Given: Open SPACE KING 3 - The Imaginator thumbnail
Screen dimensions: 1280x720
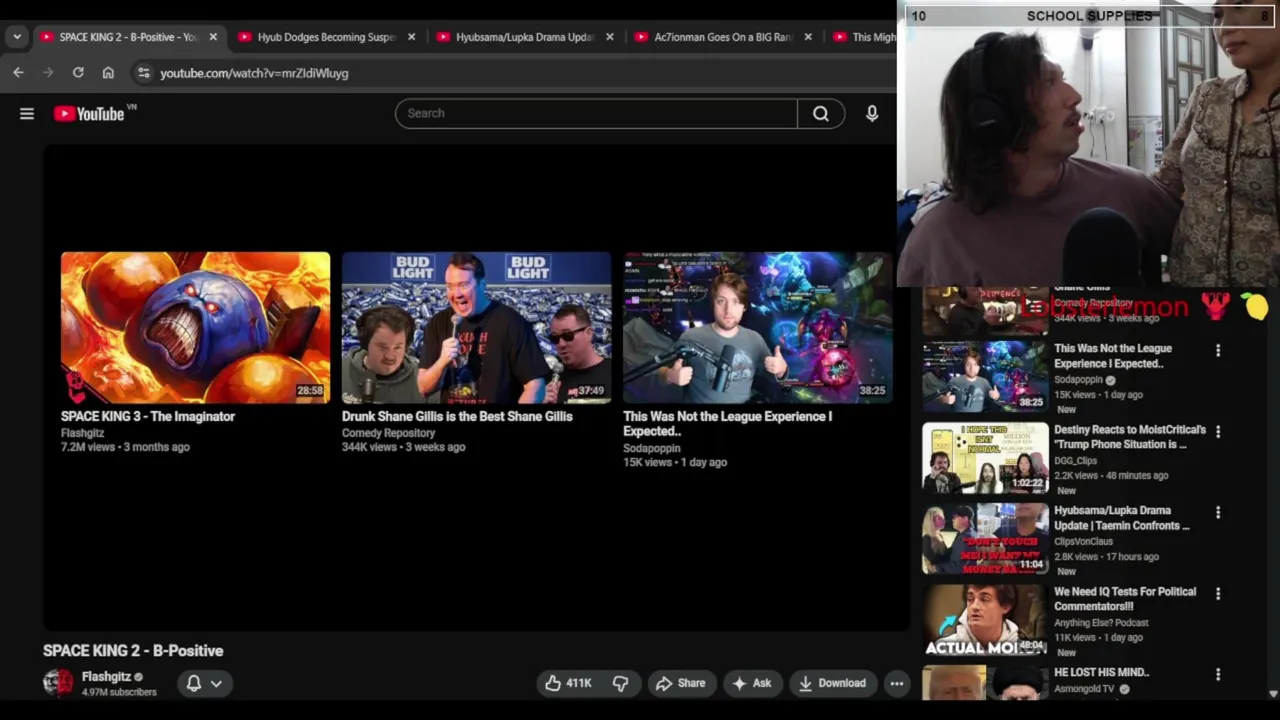Looking at the screenshot, I should tap(195, 328).
